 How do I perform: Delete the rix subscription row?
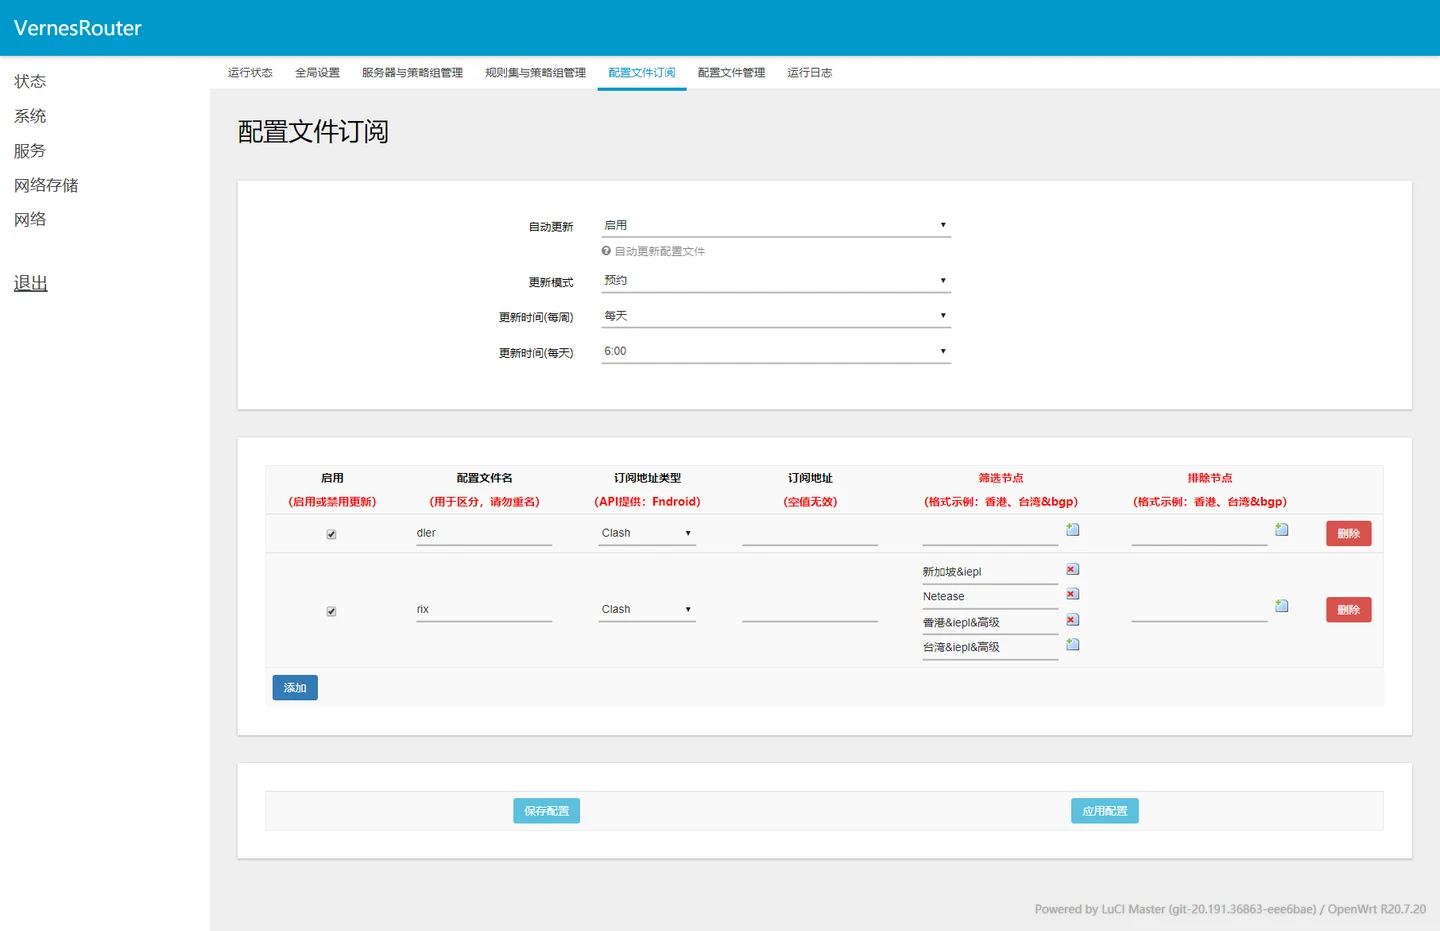pyautogui.click(x=1348, y=610)
